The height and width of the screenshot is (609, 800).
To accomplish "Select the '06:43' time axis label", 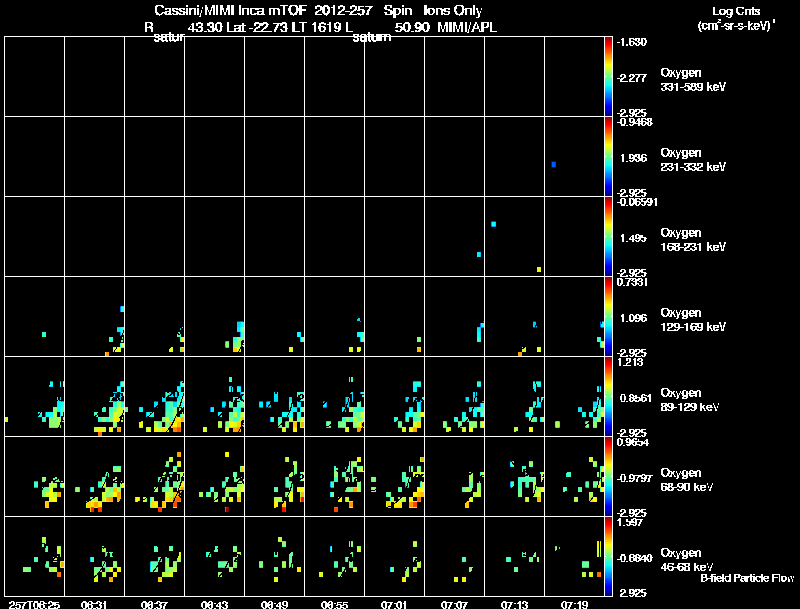I will tap(214, 604).
